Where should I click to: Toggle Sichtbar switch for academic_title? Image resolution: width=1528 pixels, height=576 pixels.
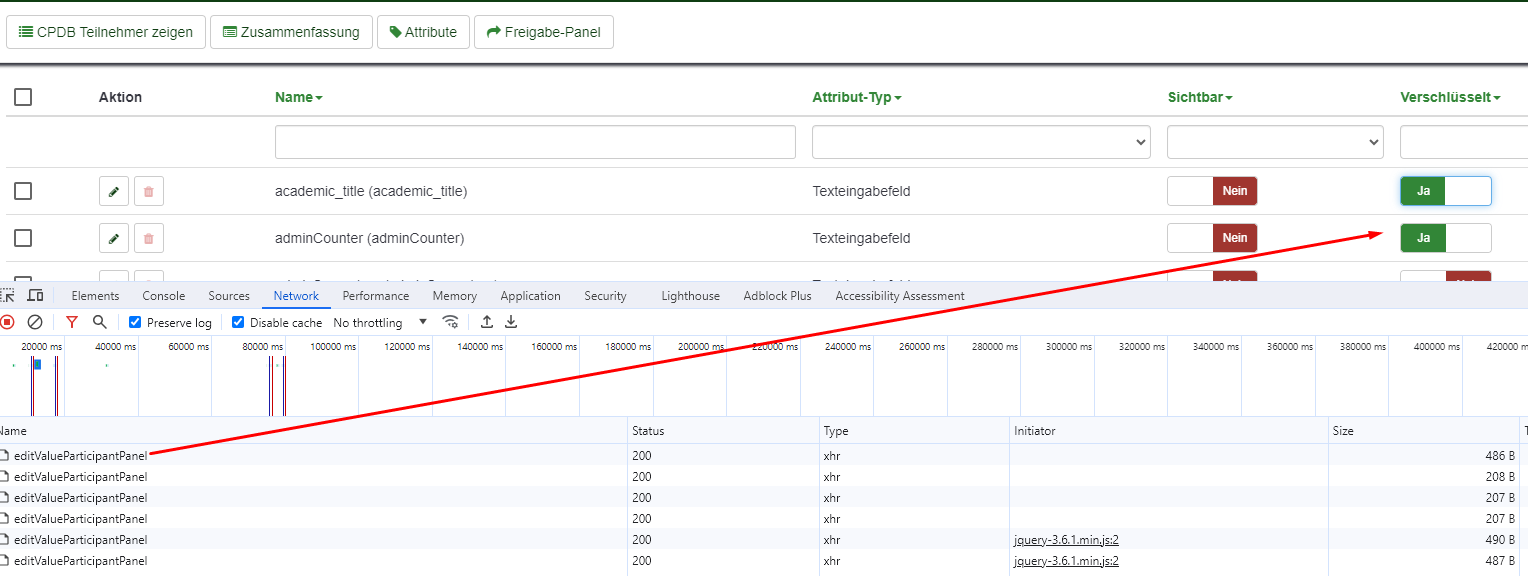coord(1212,191)
